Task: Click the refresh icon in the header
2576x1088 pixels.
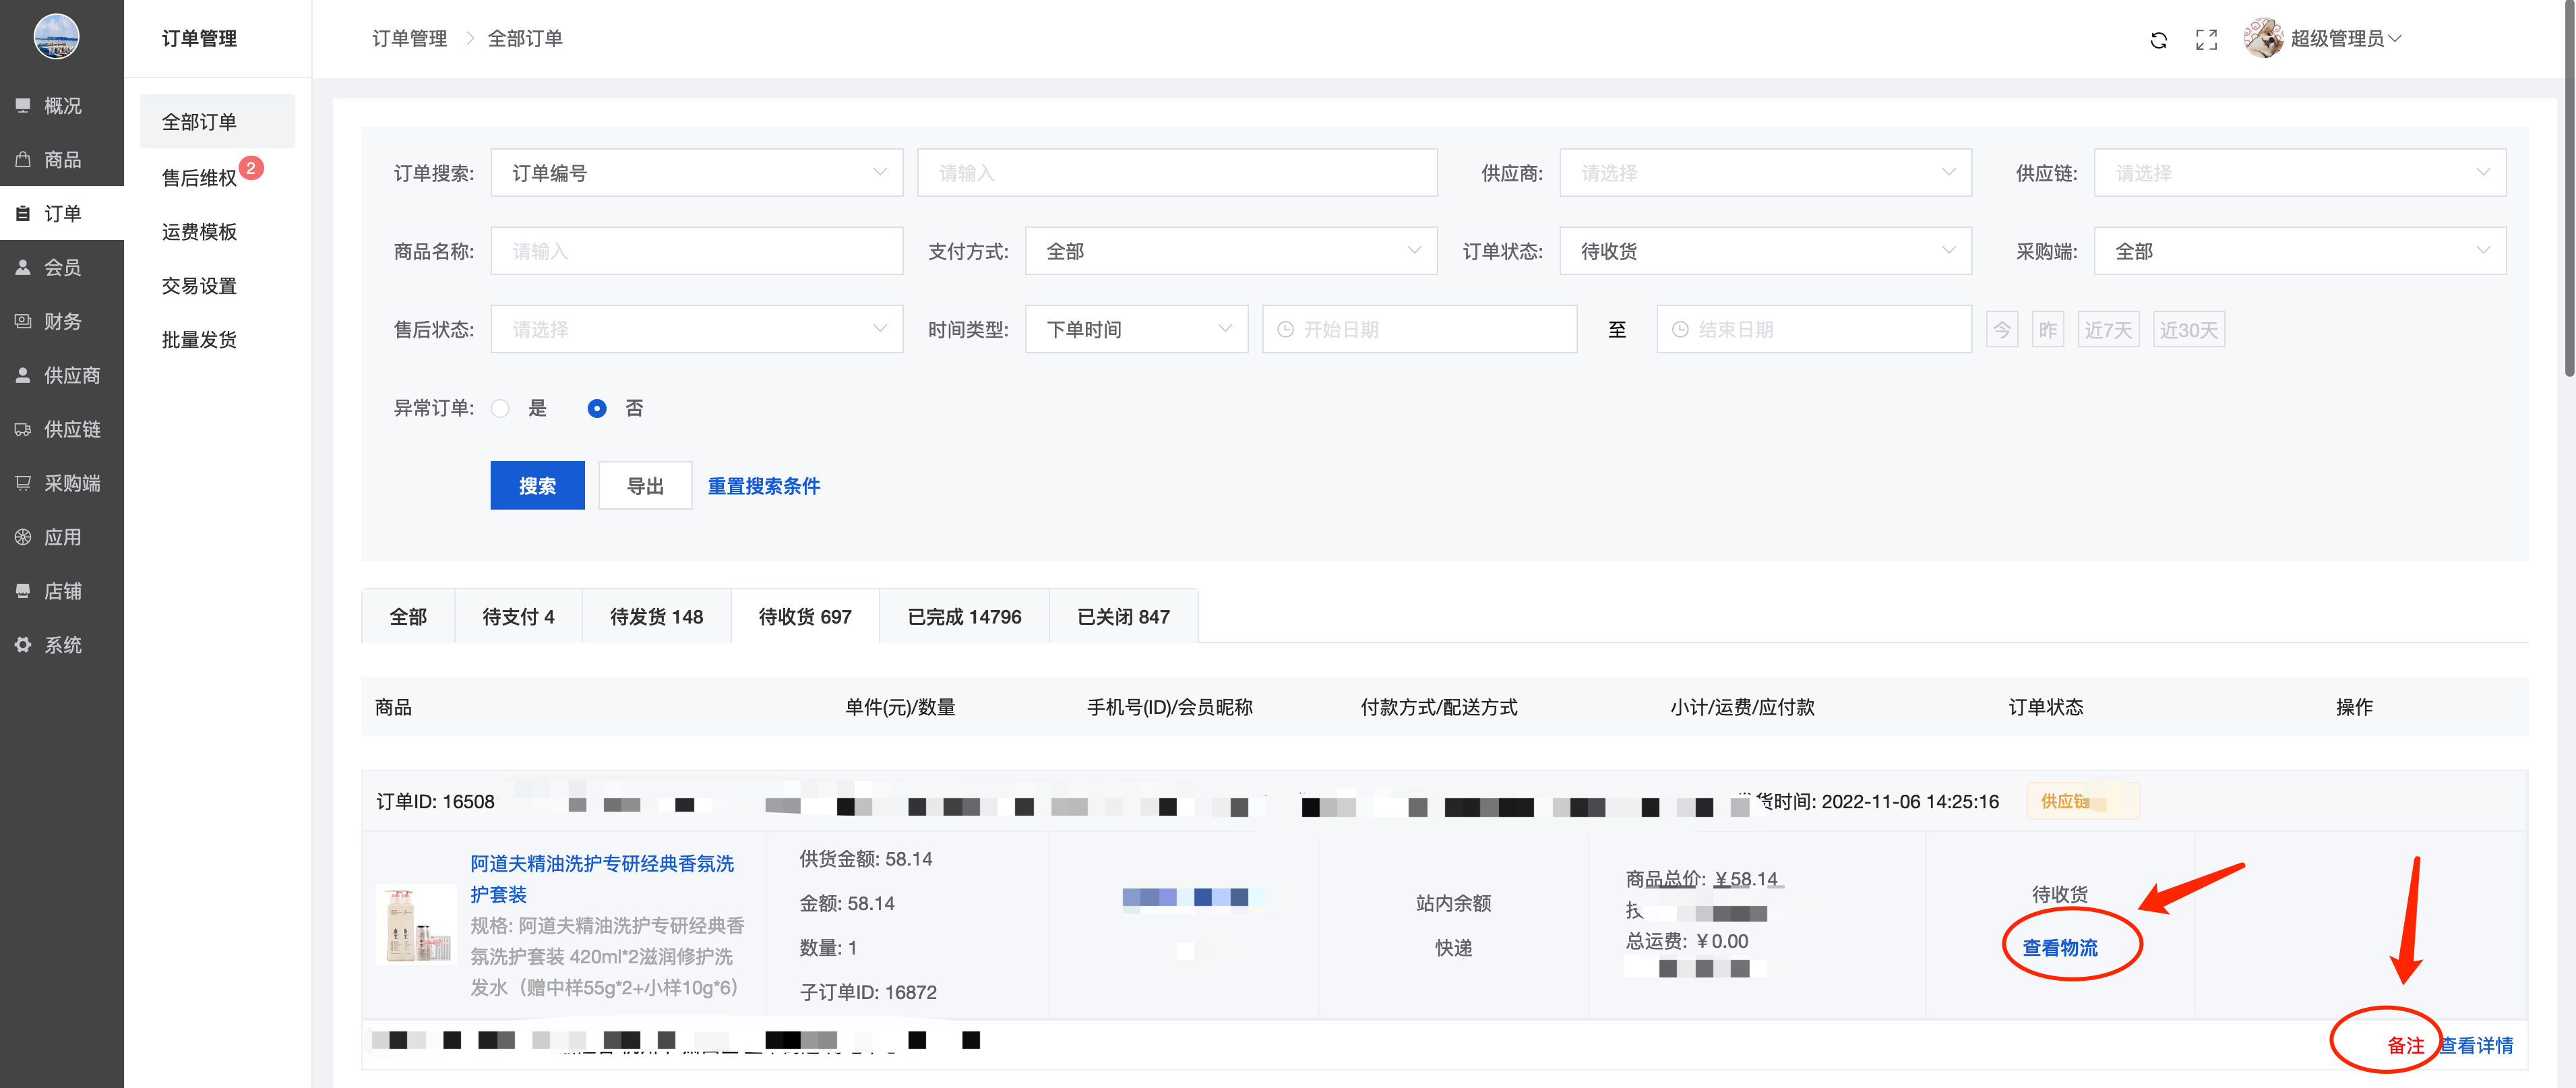Action: 2158,40
